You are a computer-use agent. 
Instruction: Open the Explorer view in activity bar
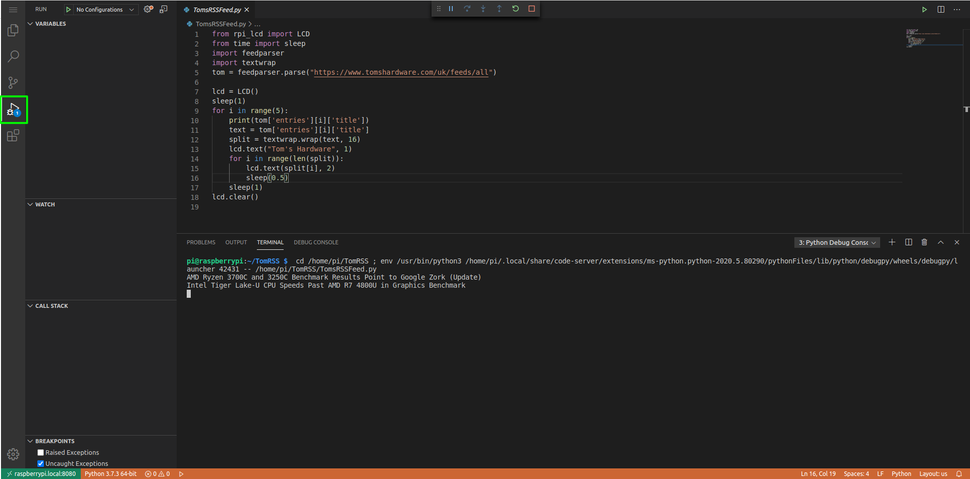pos(13,31)
